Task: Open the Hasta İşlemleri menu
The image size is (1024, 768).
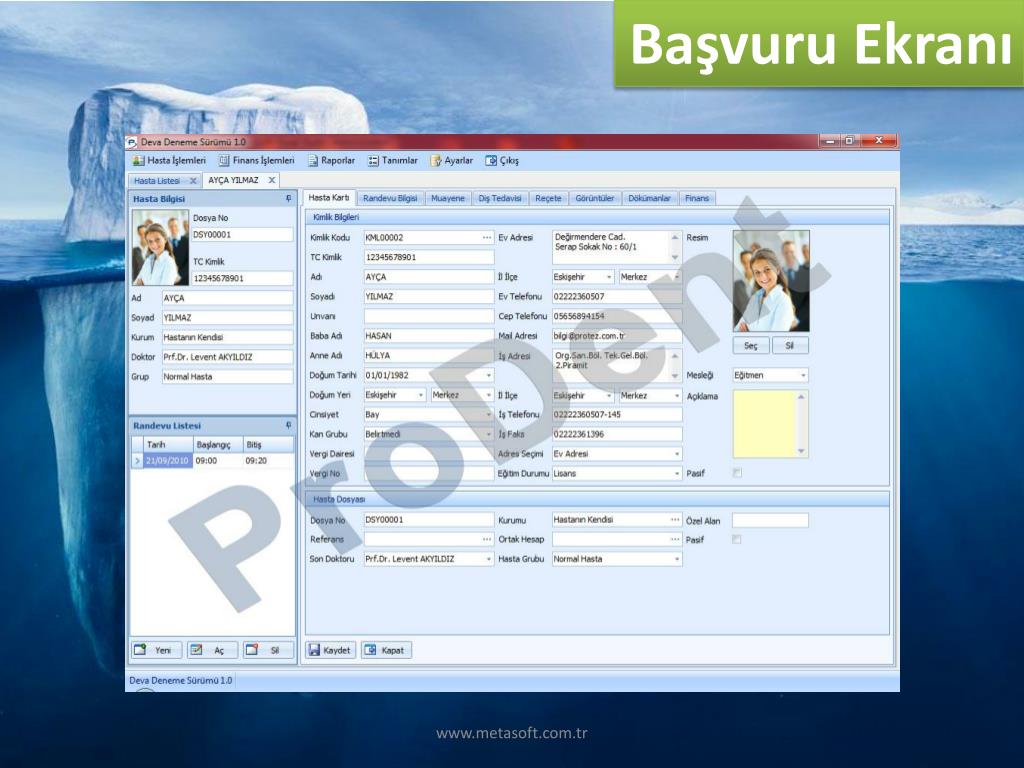Action: pyautogui.click(x=169, y=160)
